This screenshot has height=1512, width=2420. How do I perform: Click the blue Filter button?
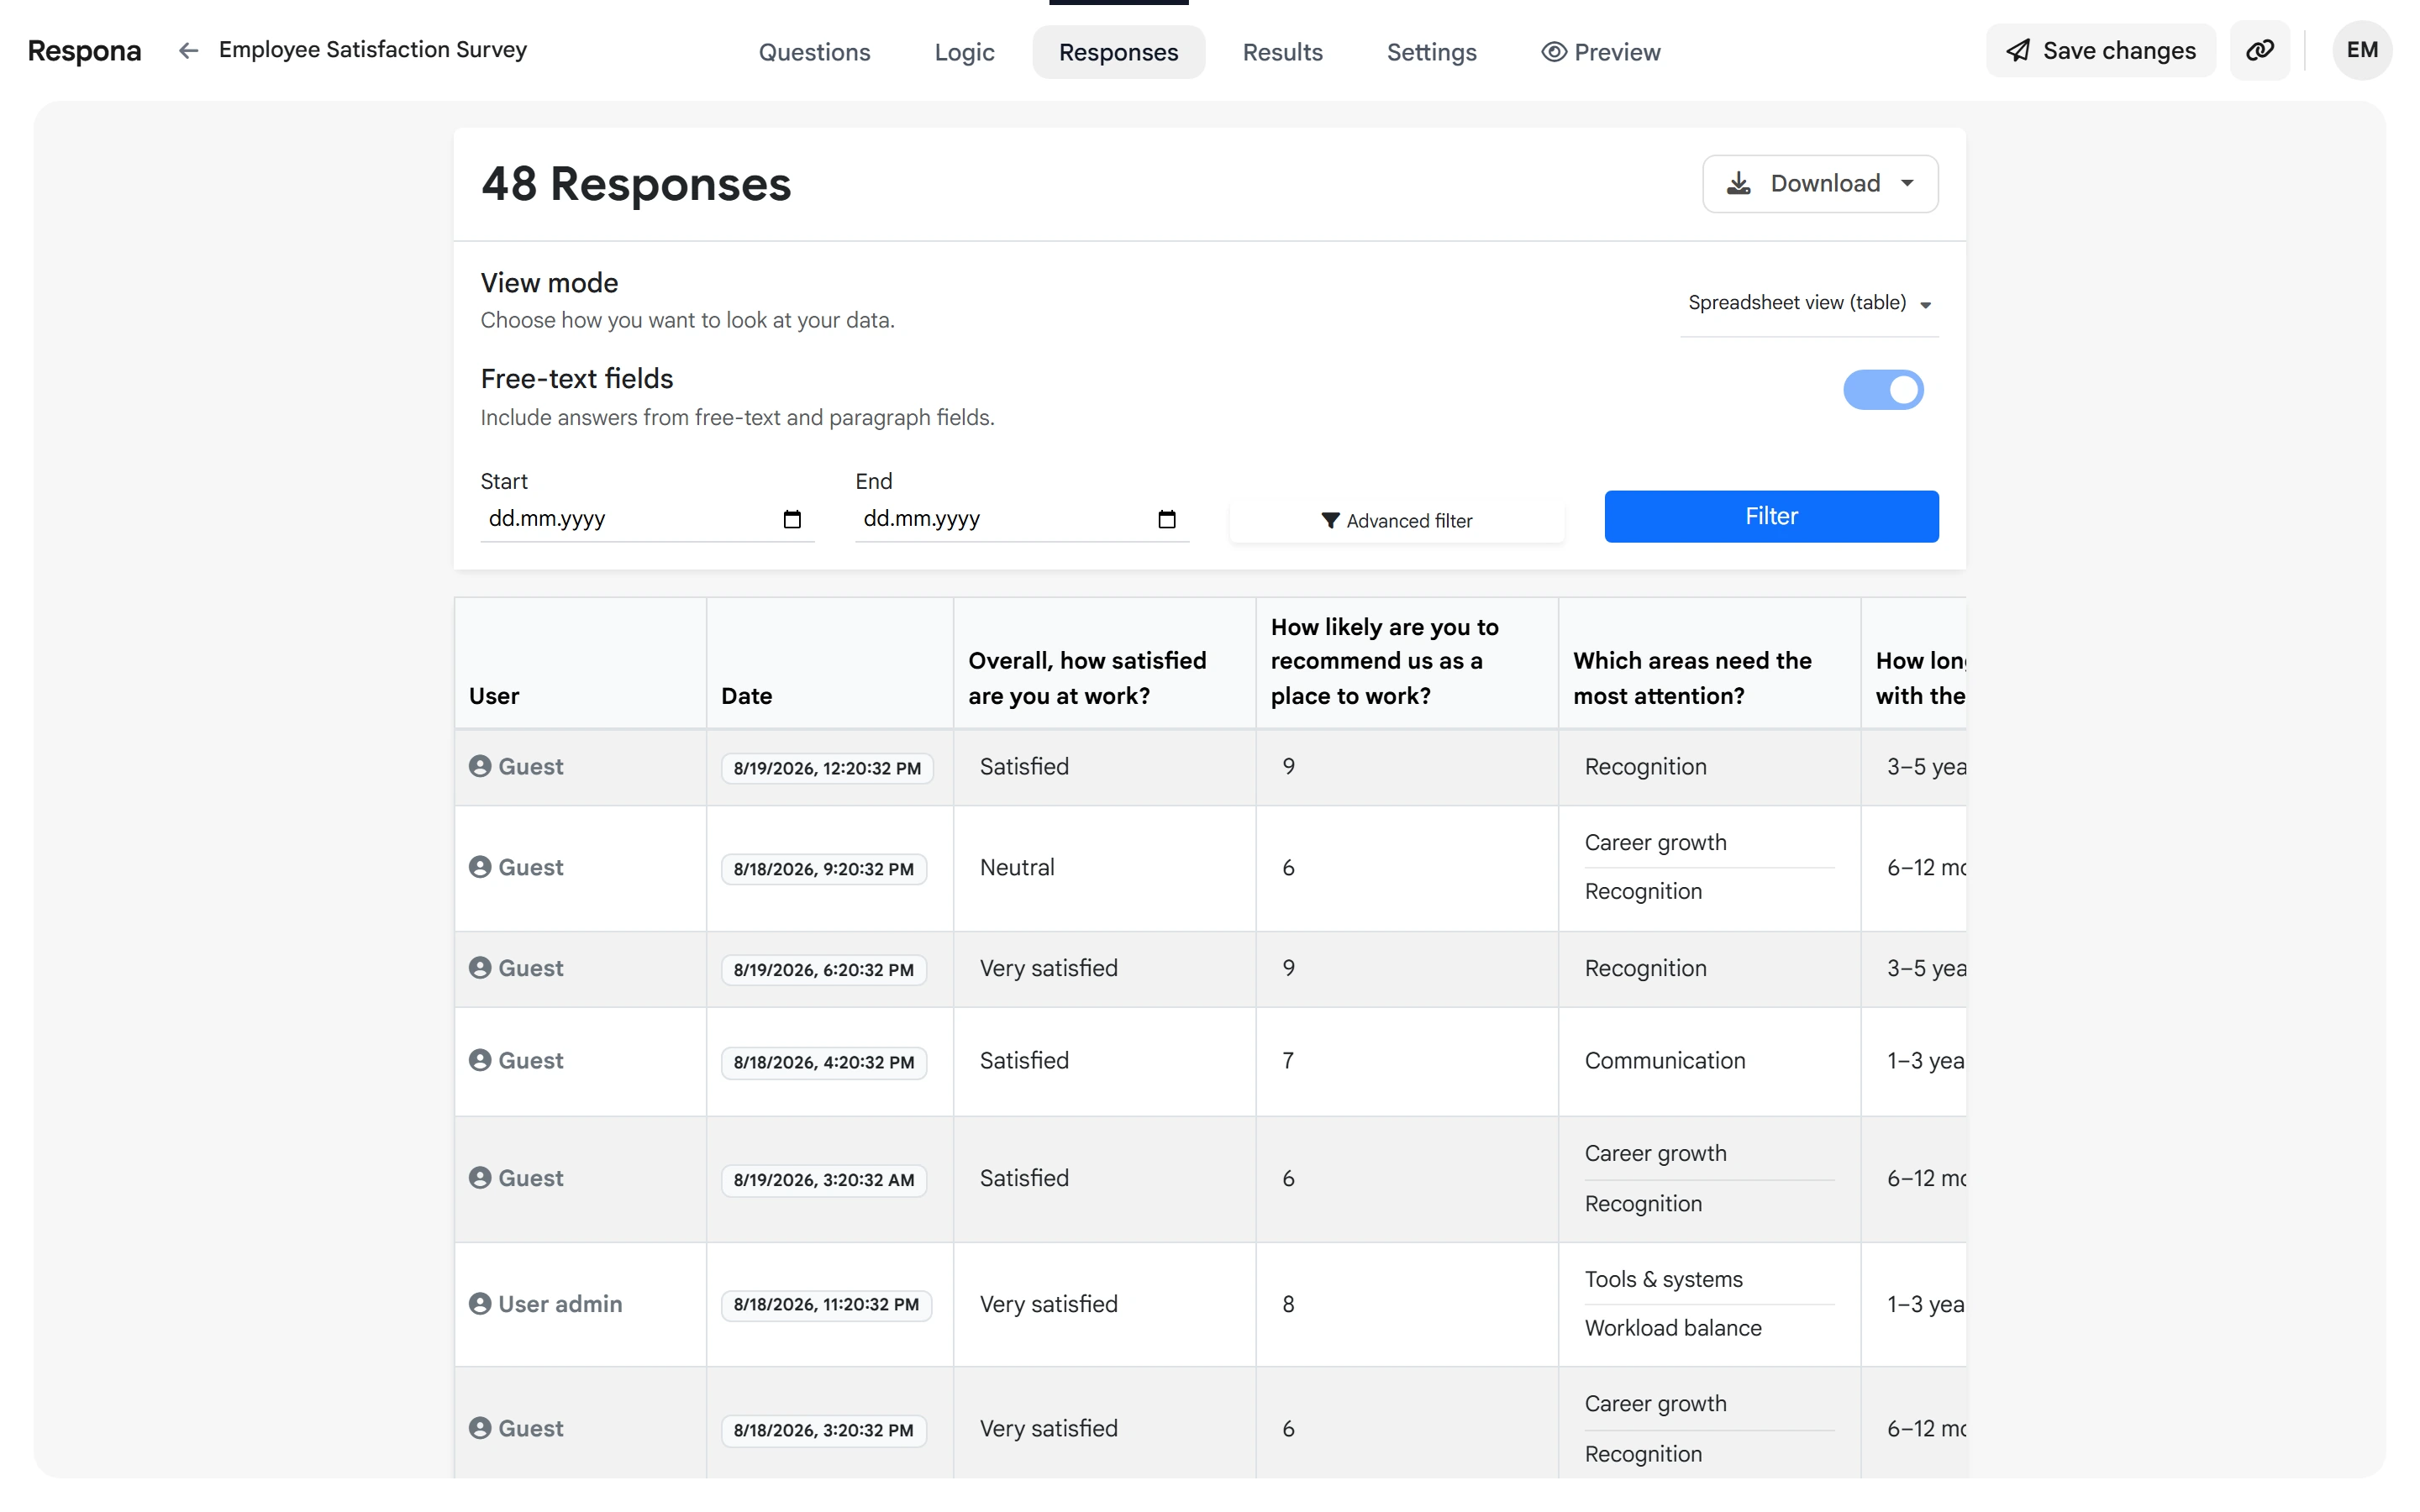(x=1771, y=516)
